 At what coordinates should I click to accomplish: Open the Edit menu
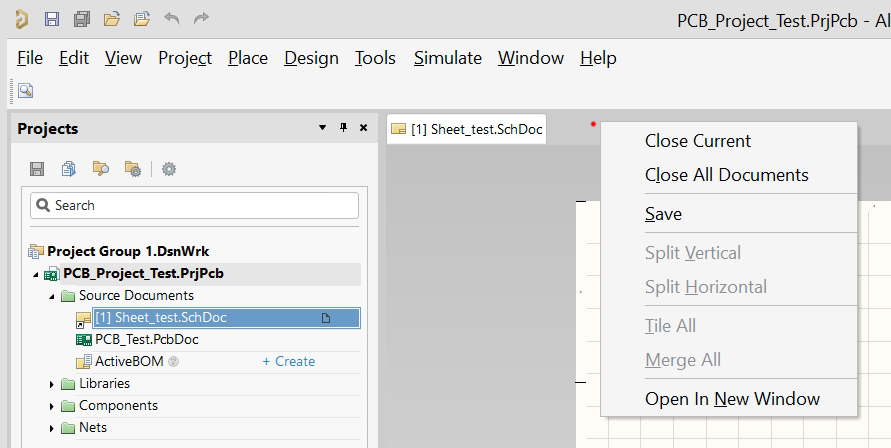(x=74, y=58)
